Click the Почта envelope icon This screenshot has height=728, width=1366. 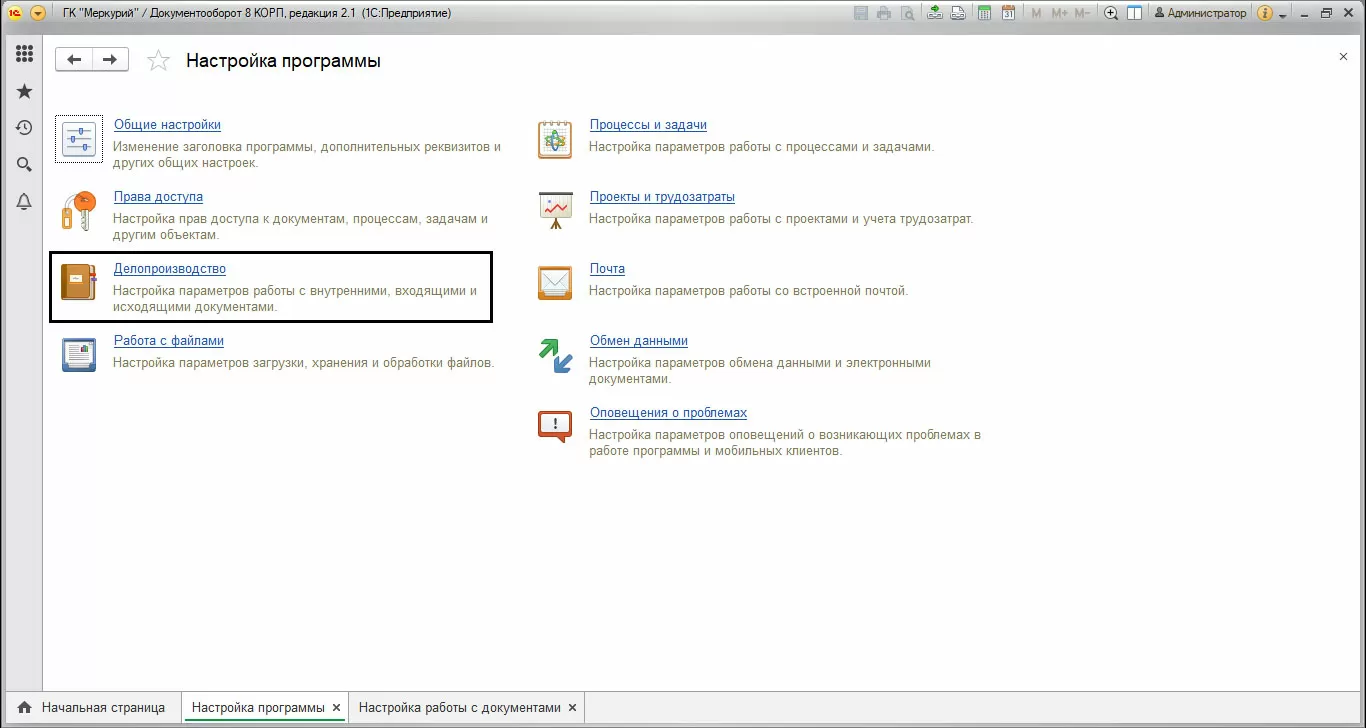pos(555,283)
